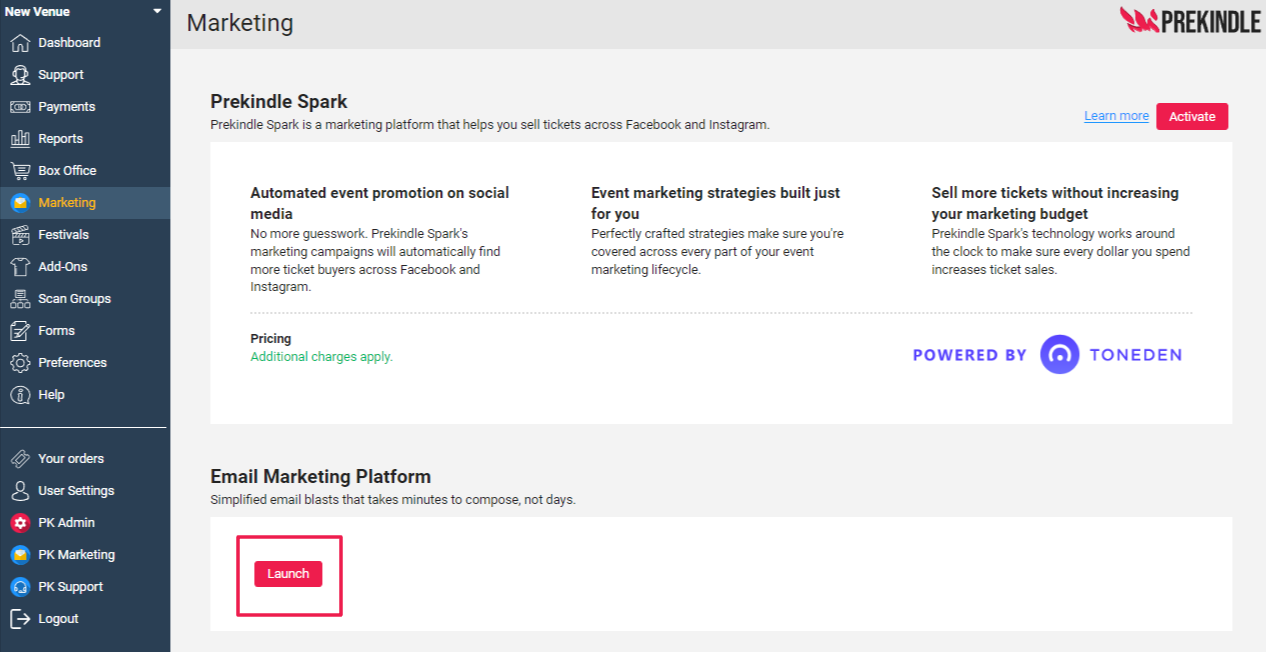Image resolution: width=1266 pixels, height=652 pixels.
Task: Click the PK Admin red icon
Action: pyautogui.click(x=20, y=523)
